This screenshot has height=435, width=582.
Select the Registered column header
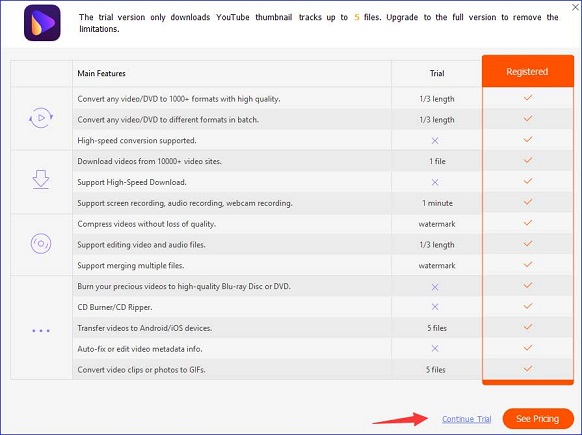pyautogui.click(x=527, y=71)
